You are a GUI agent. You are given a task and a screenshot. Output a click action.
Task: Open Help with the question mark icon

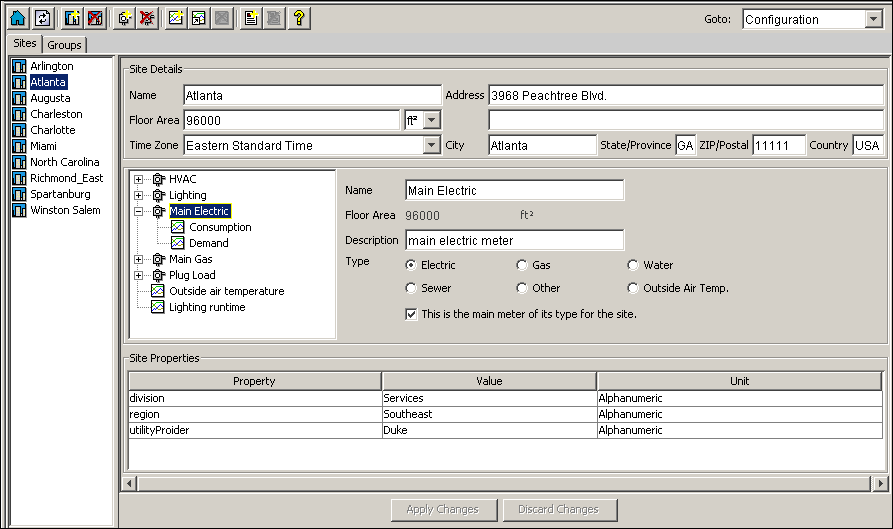pyautogui.click(x=298, y=18)
